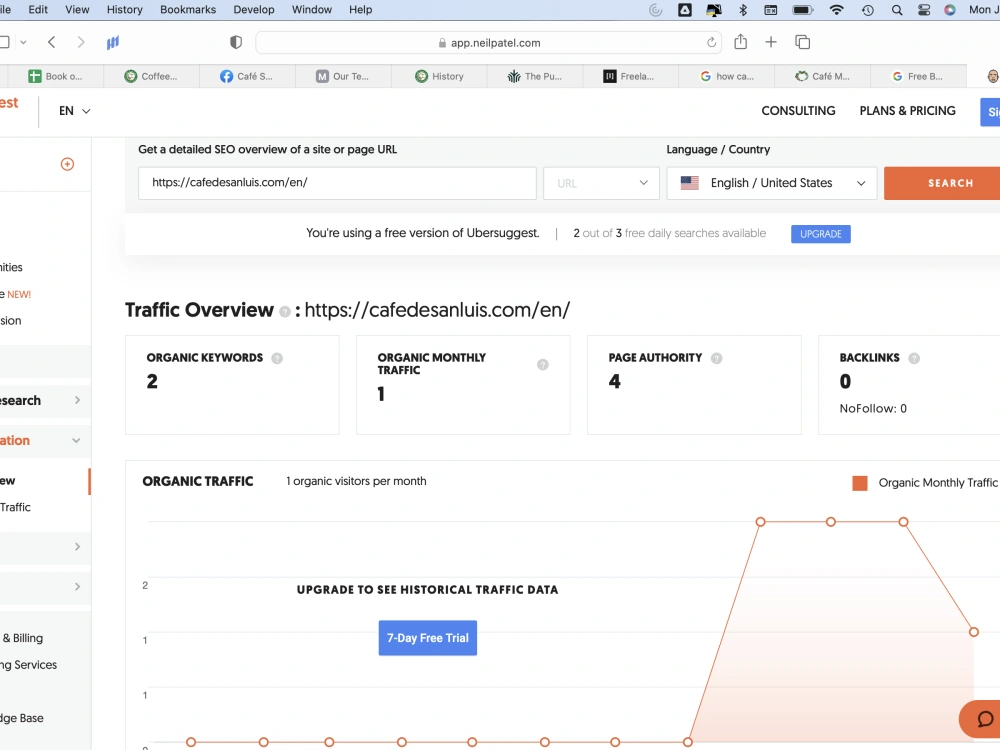
Task: Open Control Center in menu bar
Action: (x=923, y=10)
